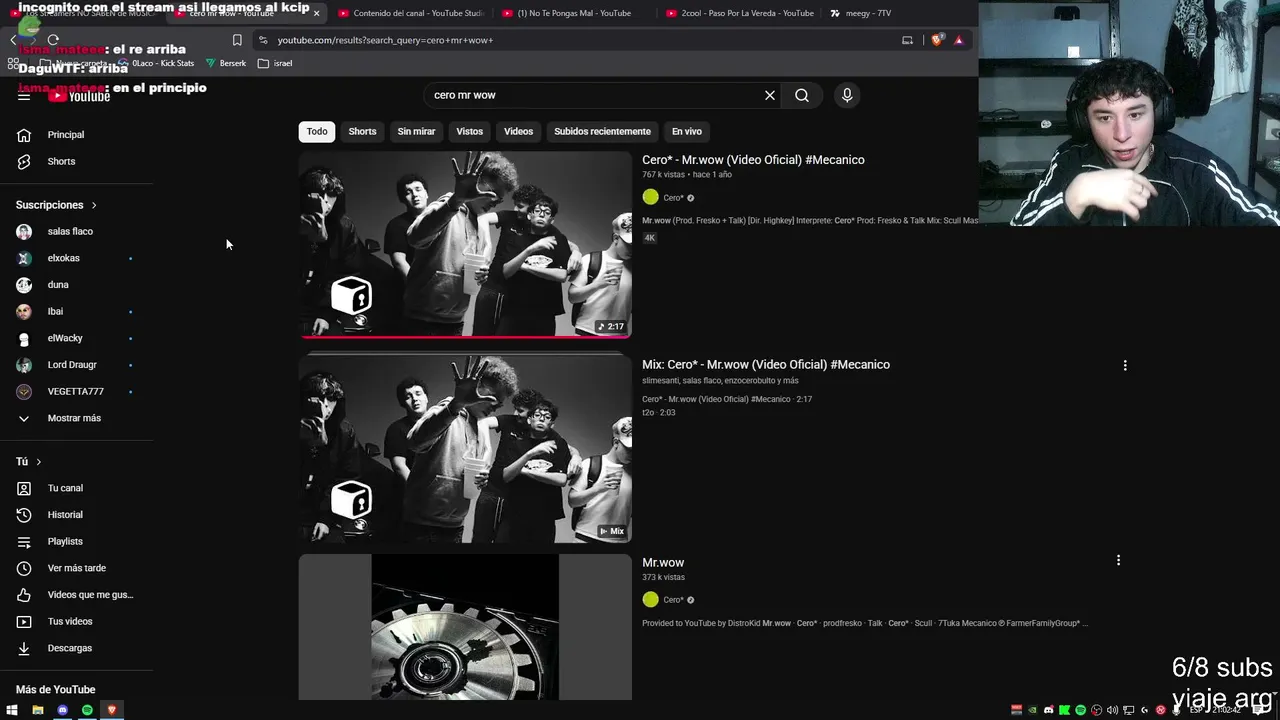The height and width of the screenshot is (720, 1280).
Task: Open the Cero* channel name under 'Mr.wow'
Action: [673, 600]
